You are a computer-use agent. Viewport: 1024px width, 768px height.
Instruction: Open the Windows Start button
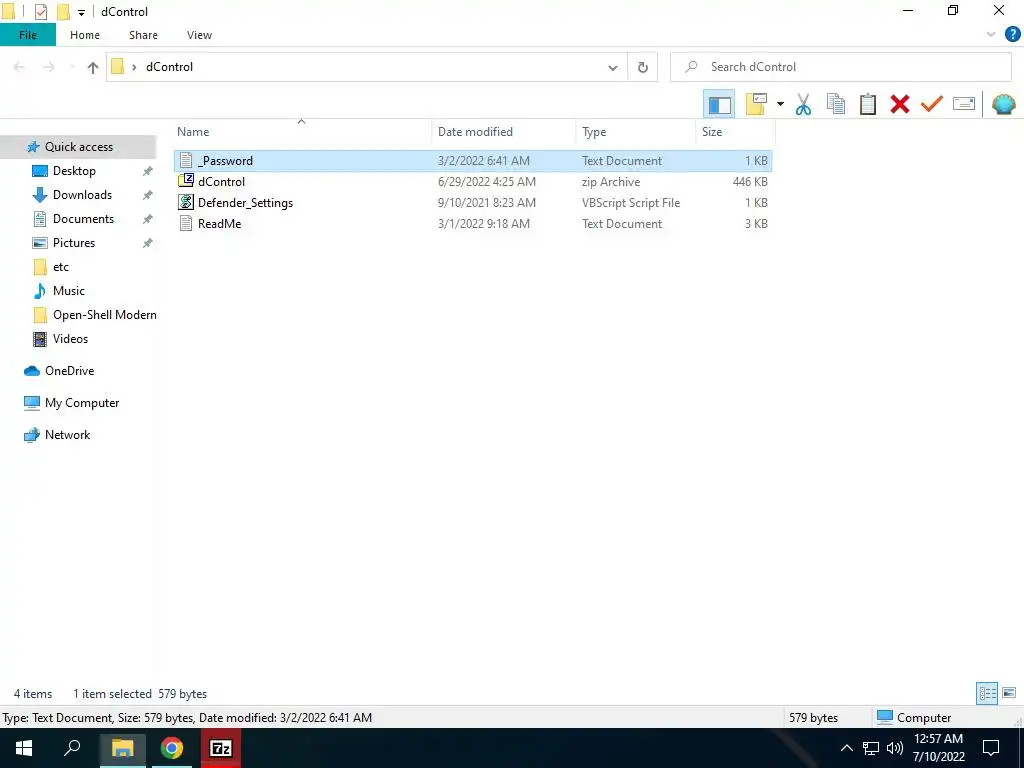[24, 748]
